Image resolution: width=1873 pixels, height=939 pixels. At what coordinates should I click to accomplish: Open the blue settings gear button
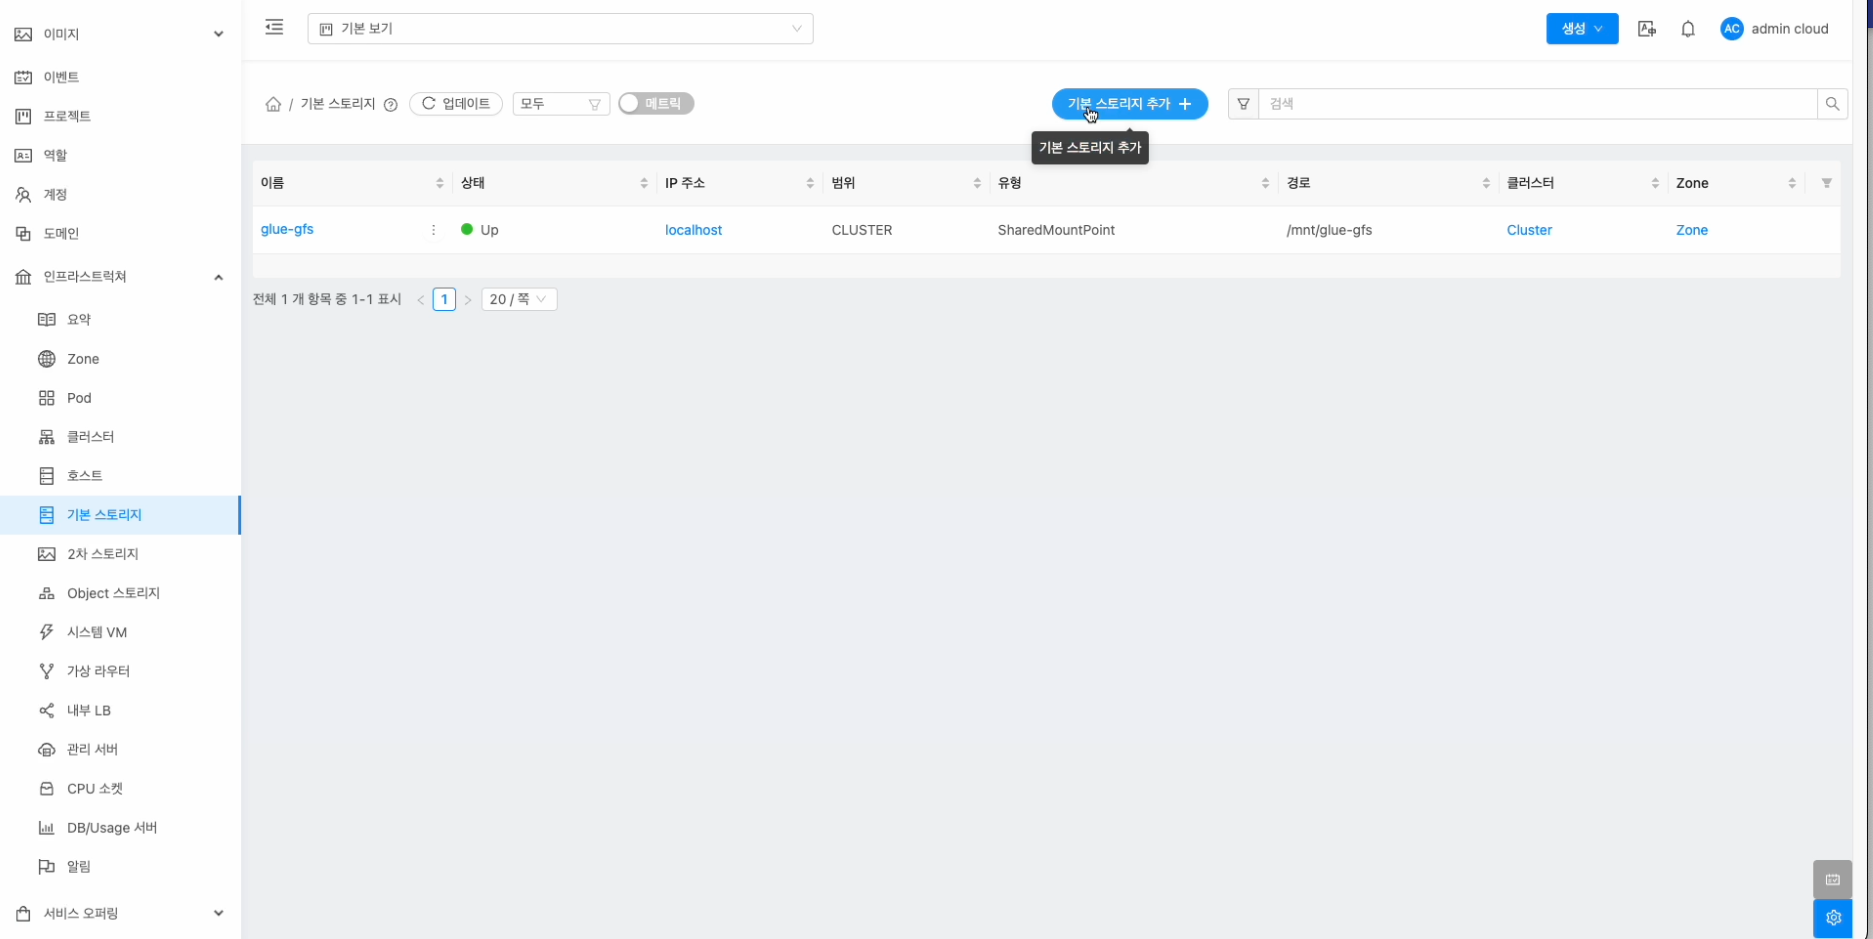[1832, 917]
